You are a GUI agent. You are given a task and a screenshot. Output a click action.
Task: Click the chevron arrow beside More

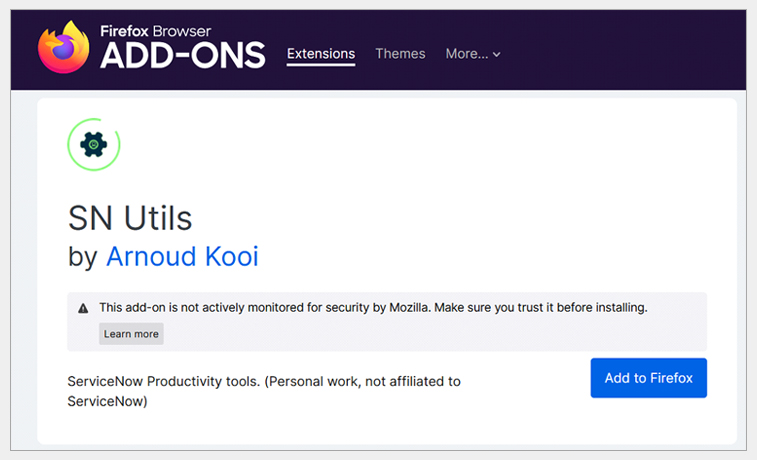pos(497,55)
